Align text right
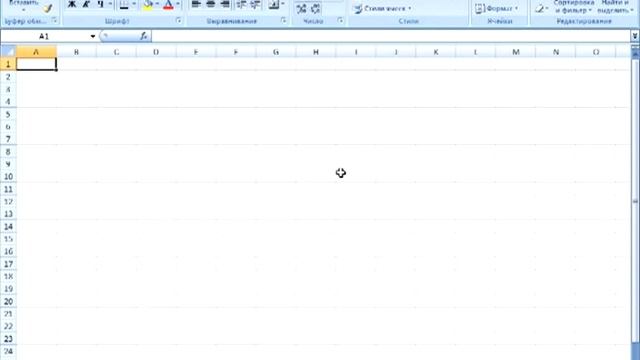640x360 pixels. pyautogui.click(x=225, y=4)
